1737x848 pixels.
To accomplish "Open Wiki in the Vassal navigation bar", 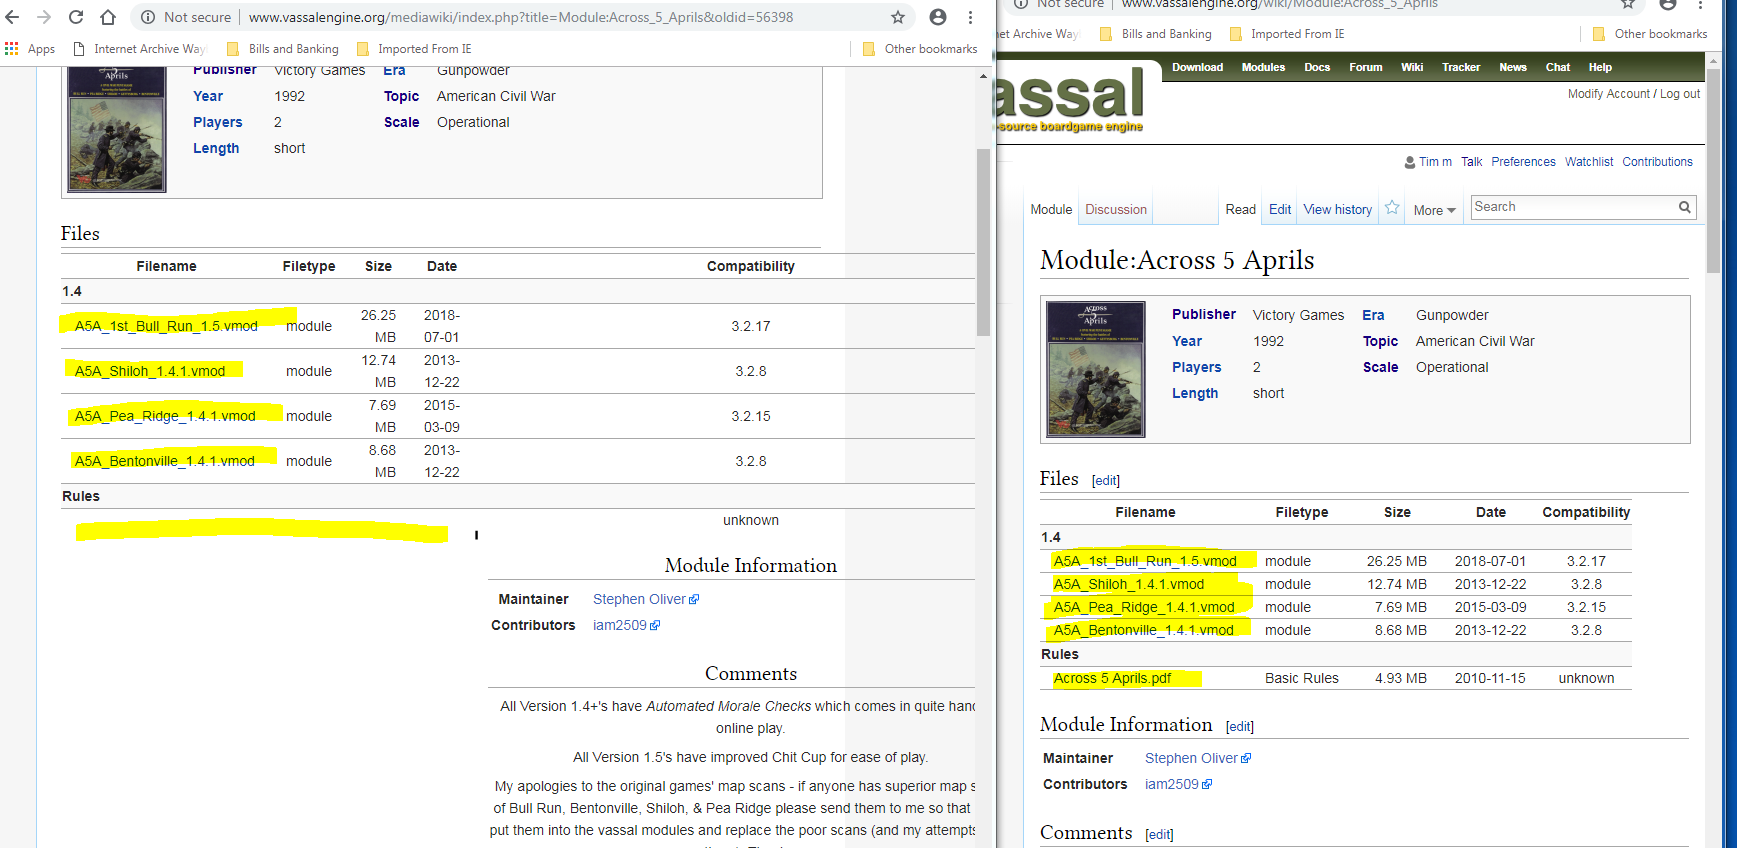I will tap(1412, 67).
